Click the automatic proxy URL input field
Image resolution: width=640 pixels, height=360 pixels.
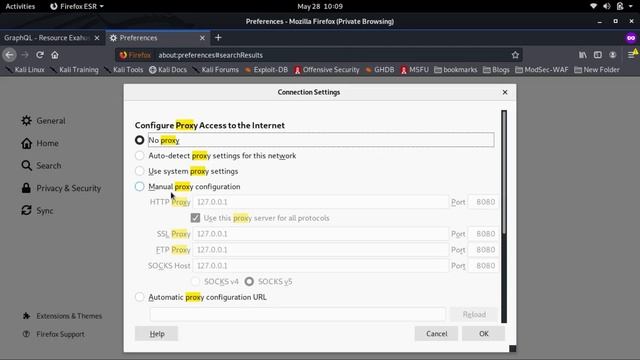[x=298, y=314]
